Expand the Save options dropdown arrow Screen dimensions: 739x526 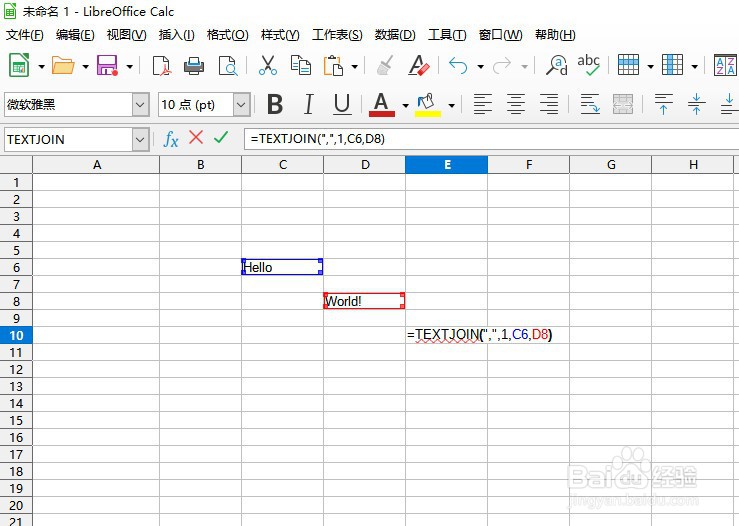click(x=129, y=66)
